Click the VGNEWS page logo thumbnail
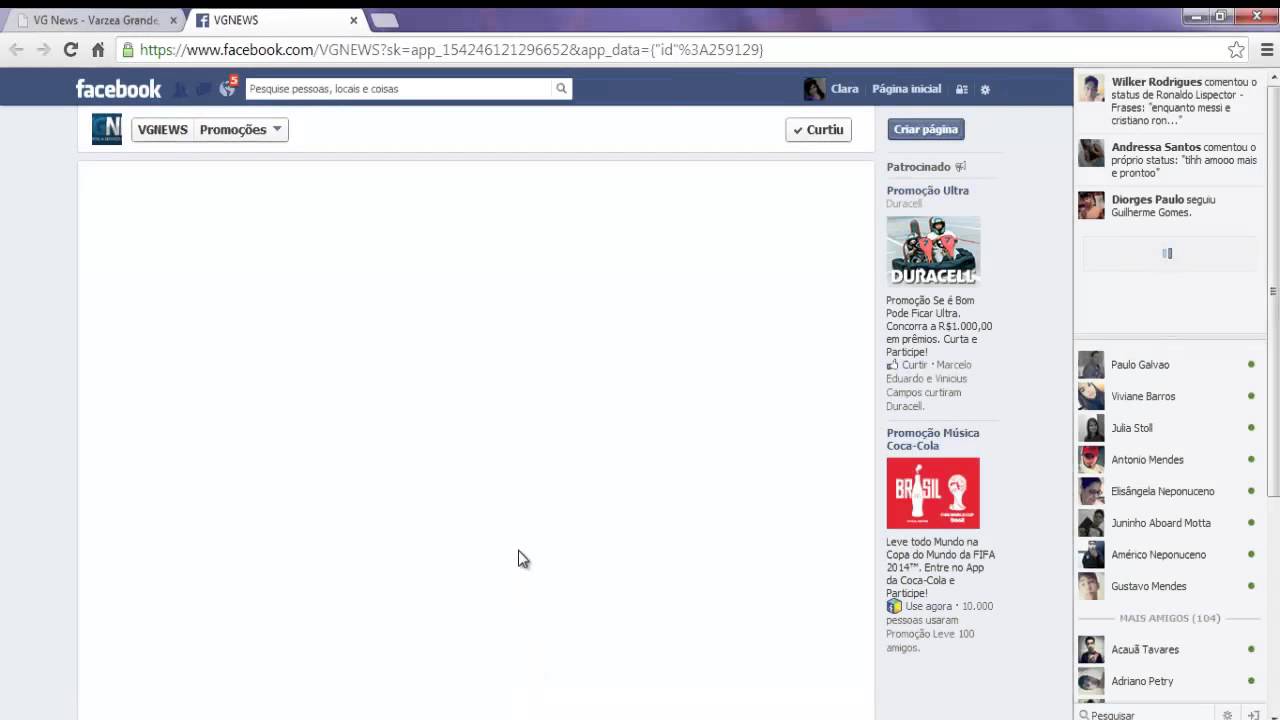1280x720 pixels. pos(107,129)
